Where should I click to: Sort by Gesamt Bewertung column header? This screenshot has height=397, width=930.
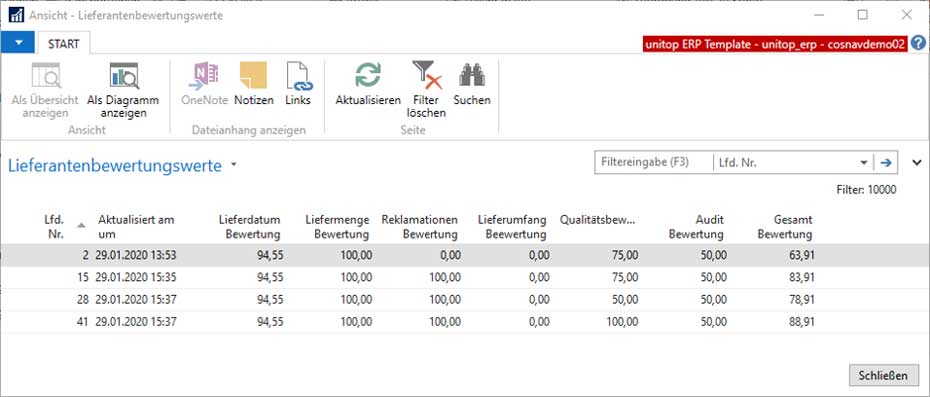pyautogui.click(x=785, y=227)
